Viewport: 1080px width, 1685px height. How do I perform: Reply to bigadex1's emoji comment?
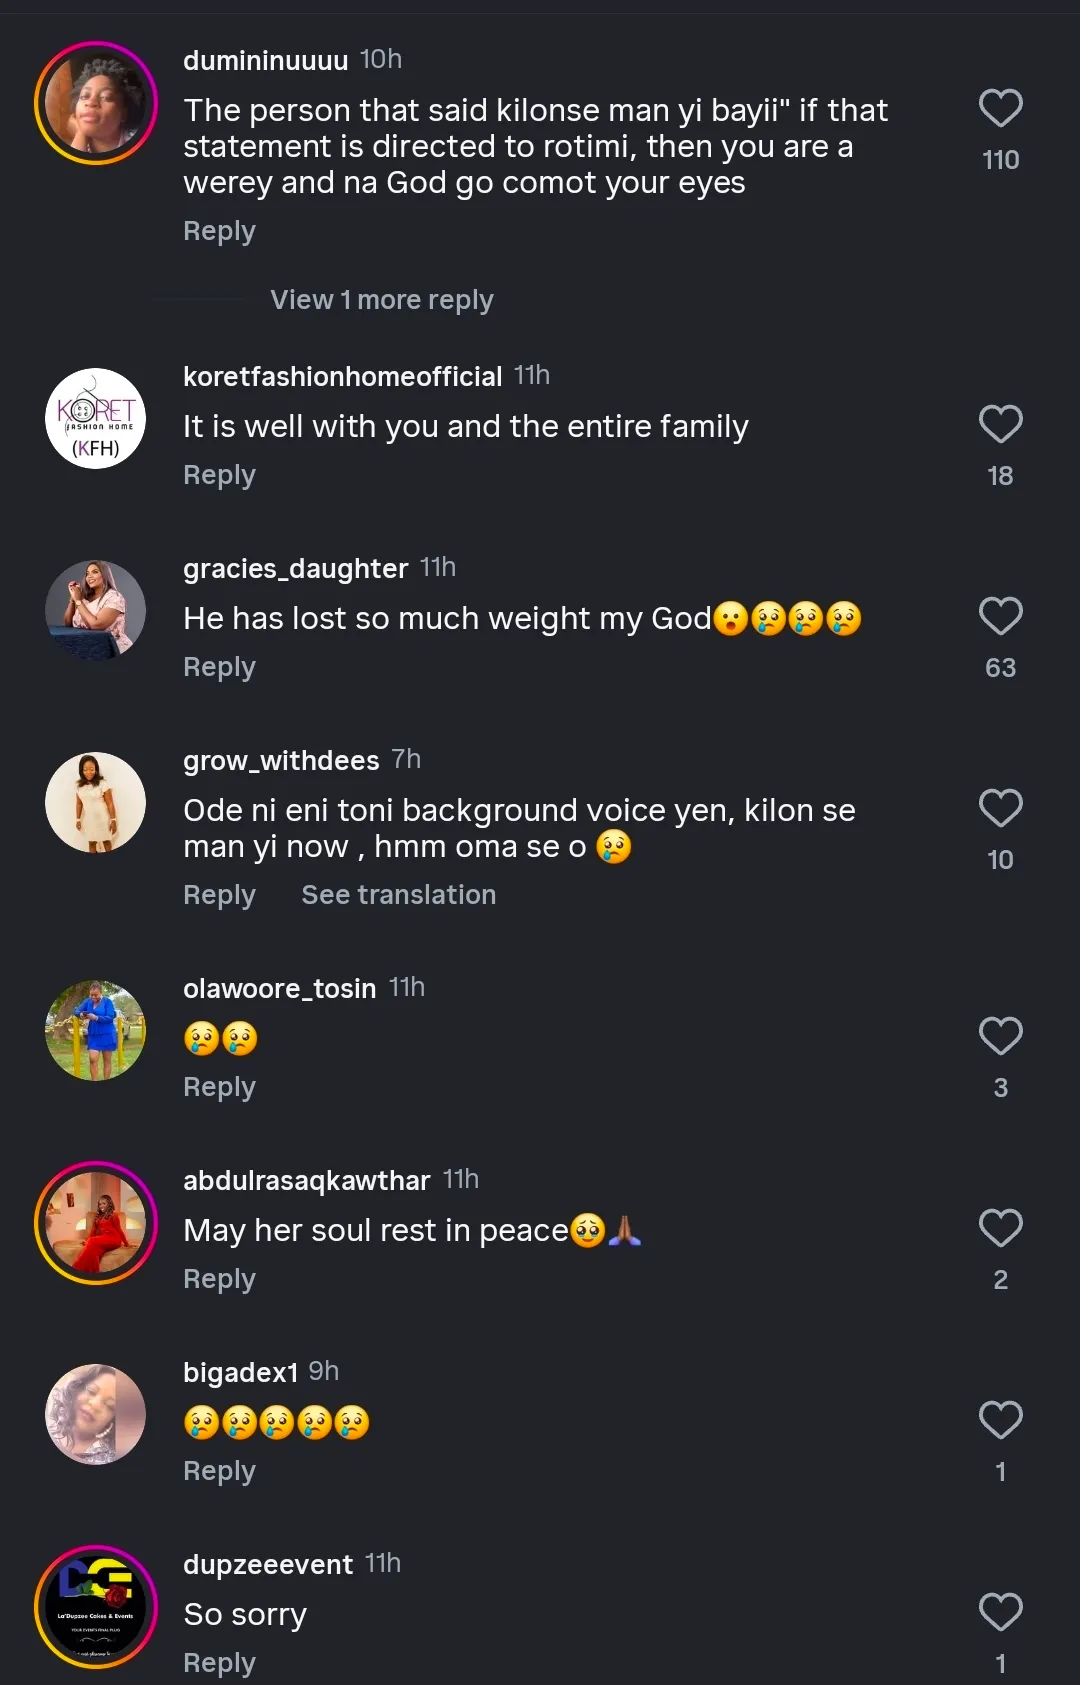tap(219, 1471)
